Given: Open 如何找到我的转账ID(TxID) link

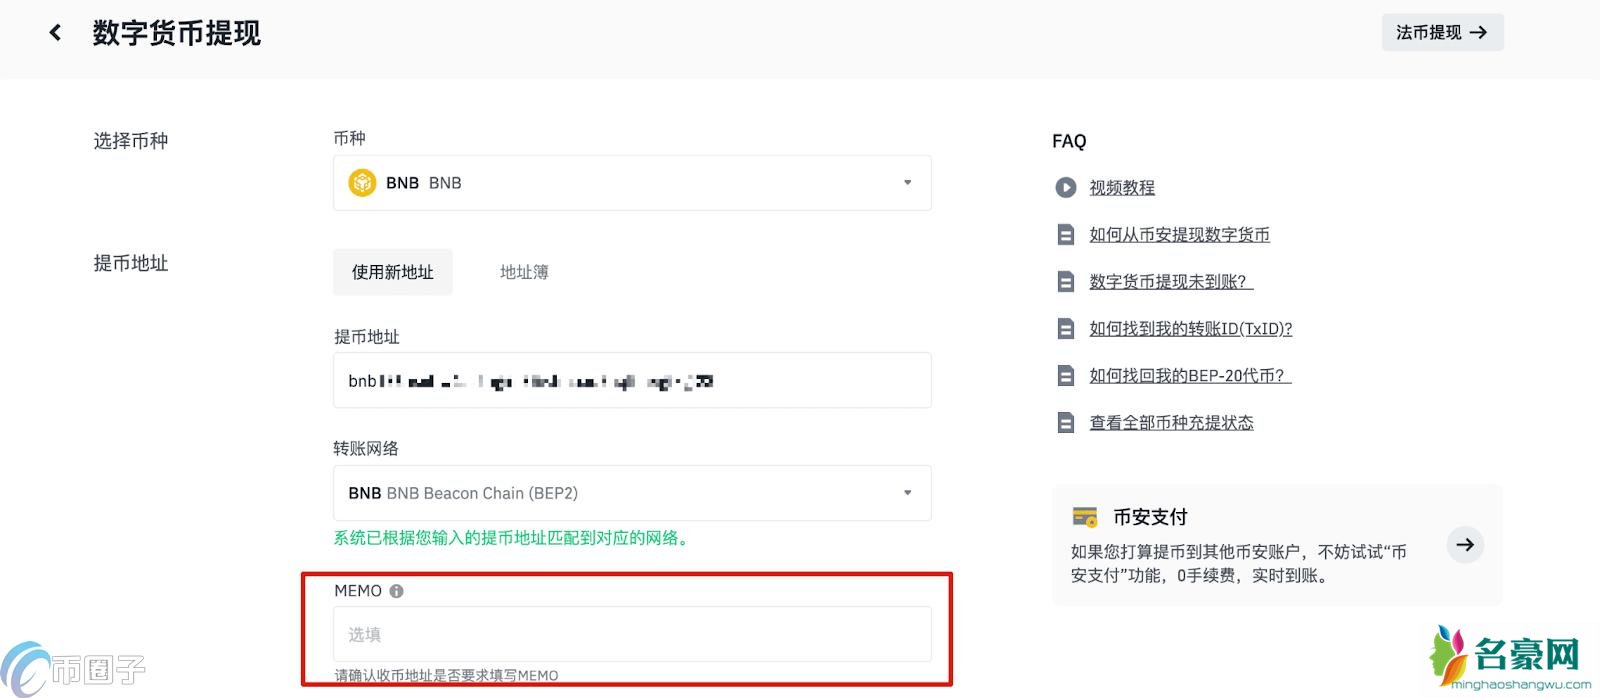Looking at the screenshot, I should 1190,329.
